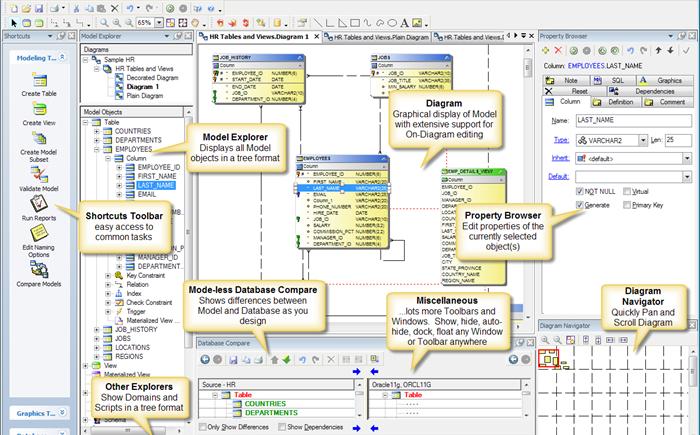Screen dimensions: 700x435
Task: Select the text 'A' drawing tool
Action: coord(404,22)
